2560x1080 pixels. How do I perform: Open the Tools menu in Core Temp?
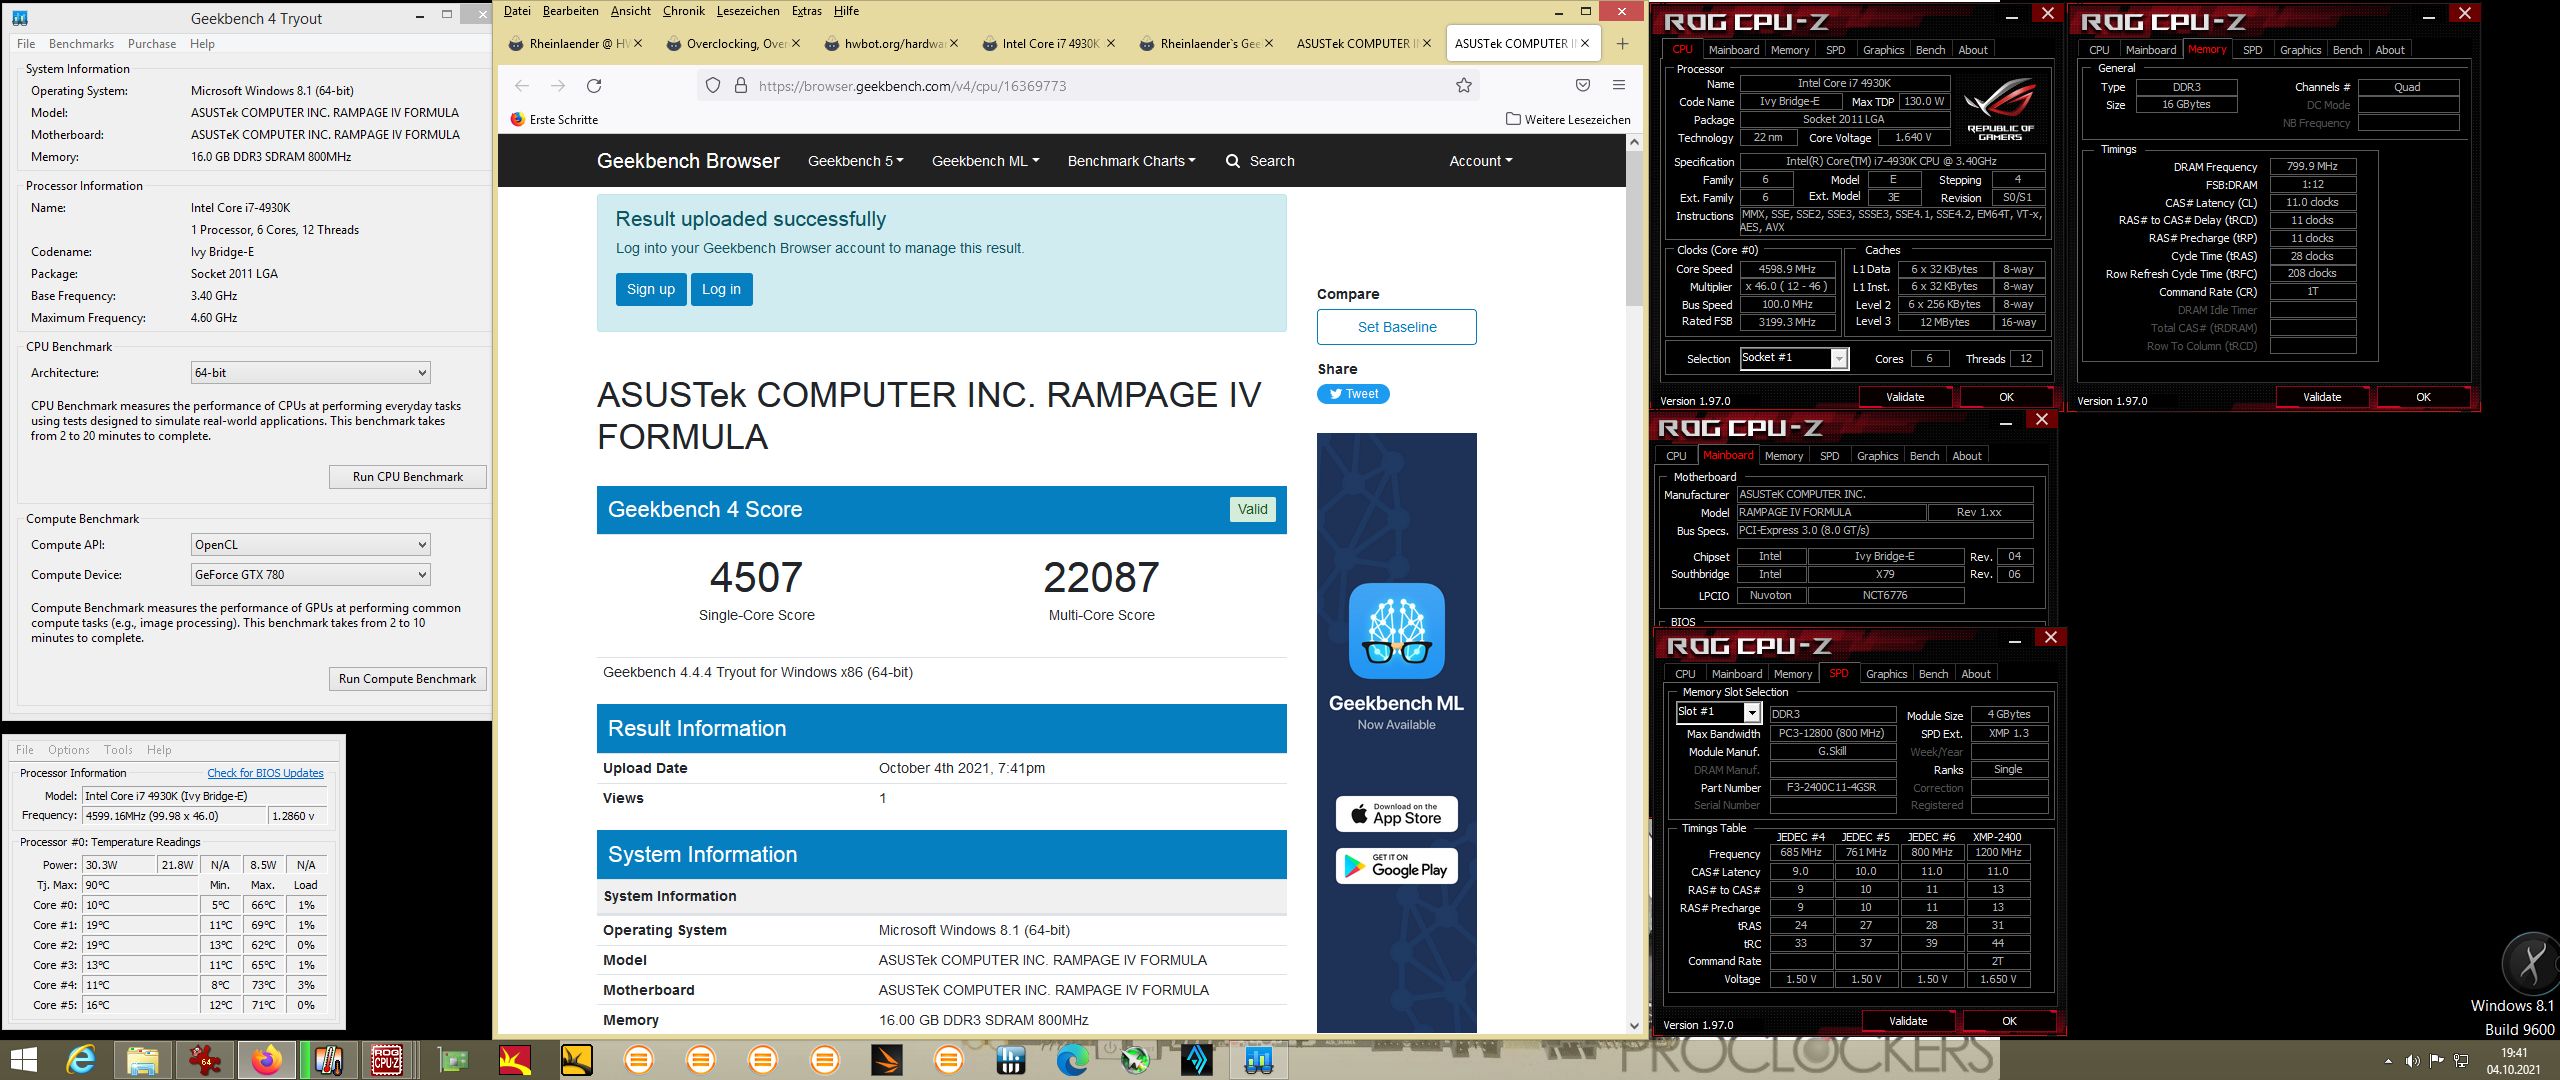pyautogui.click(x=118, y=750)
